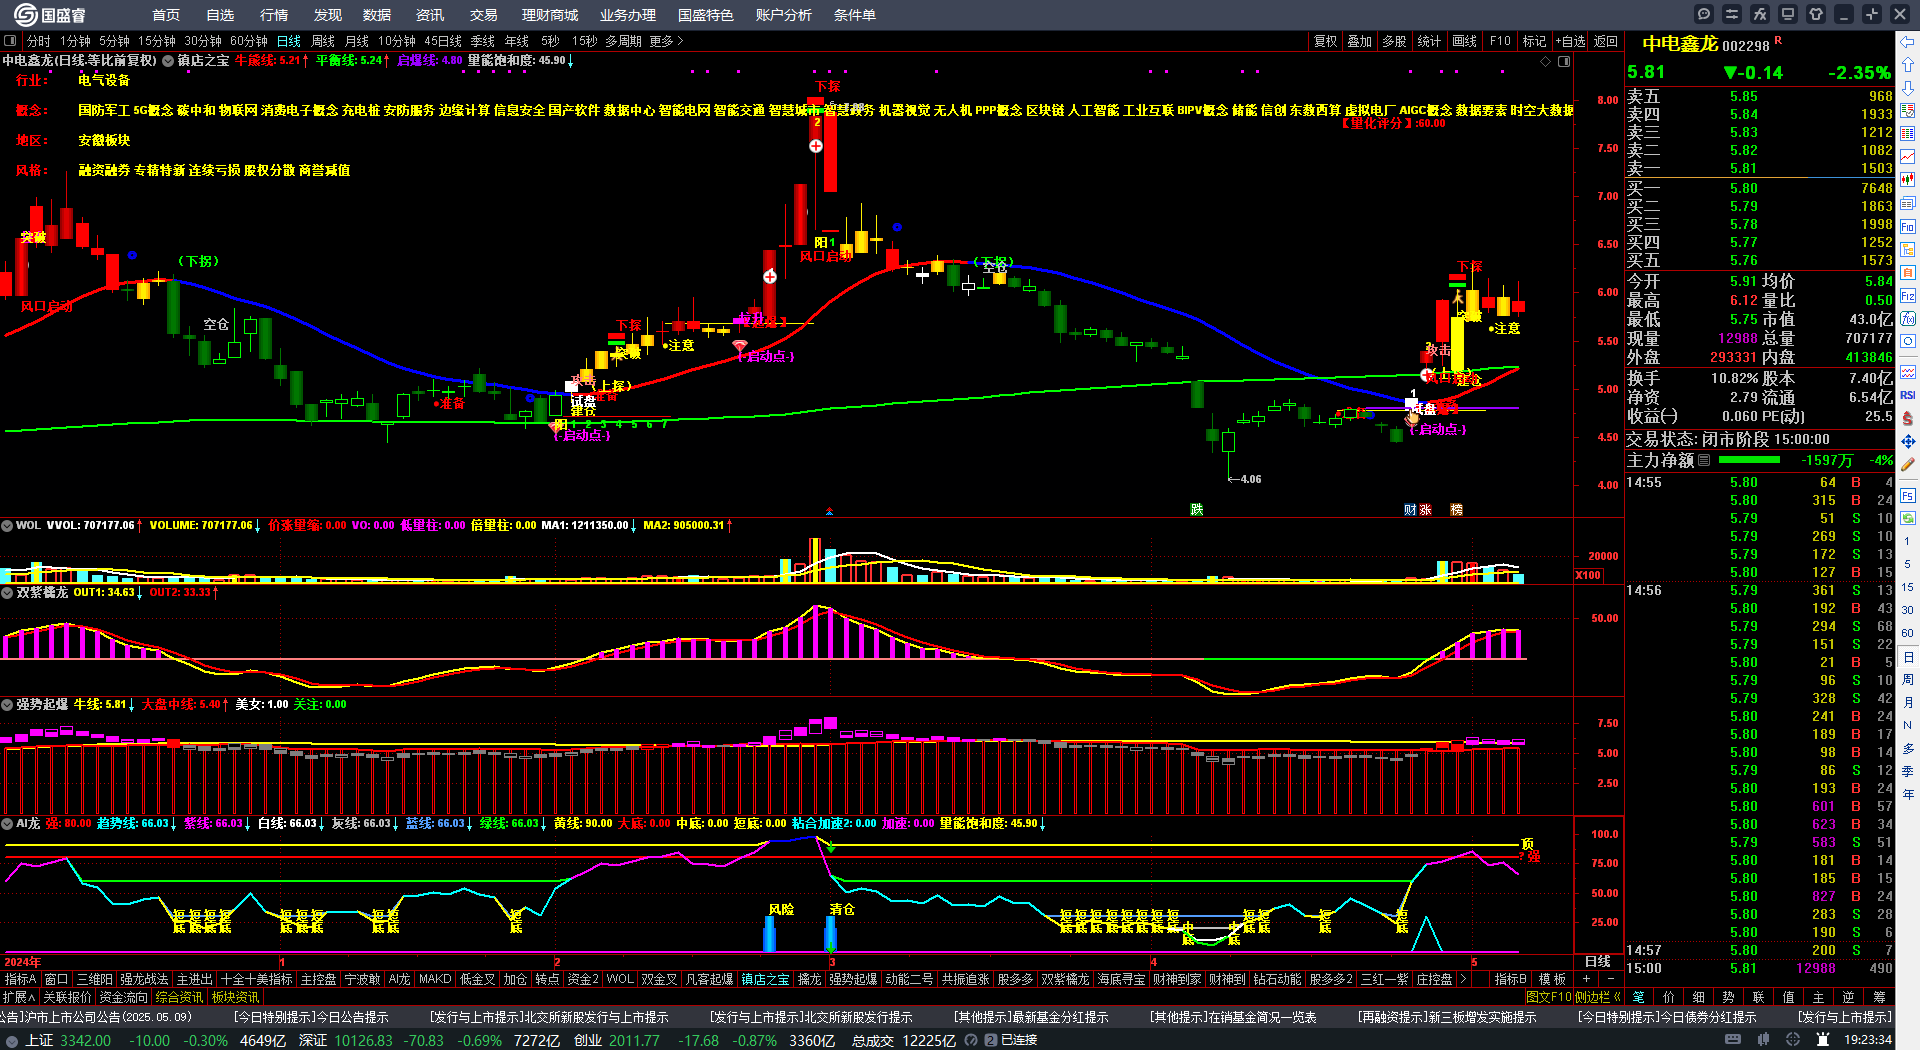The width and height of the screenshot is (1920, 1050).
Task: Click the F5 icon in right sidebar
Action: (1908, 495)
